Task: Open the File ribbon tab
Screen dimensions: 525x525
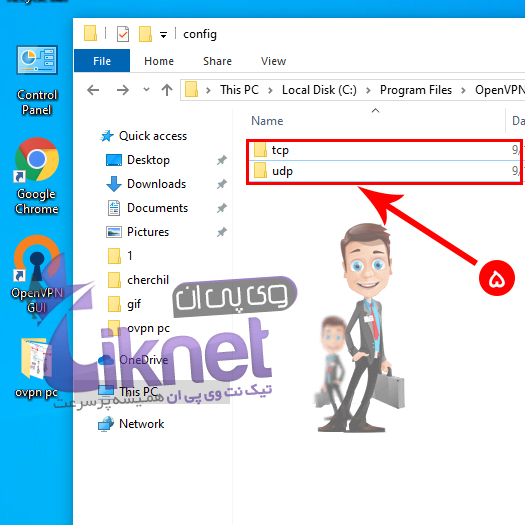Action: pyautogui.click(x=102, y=61)
